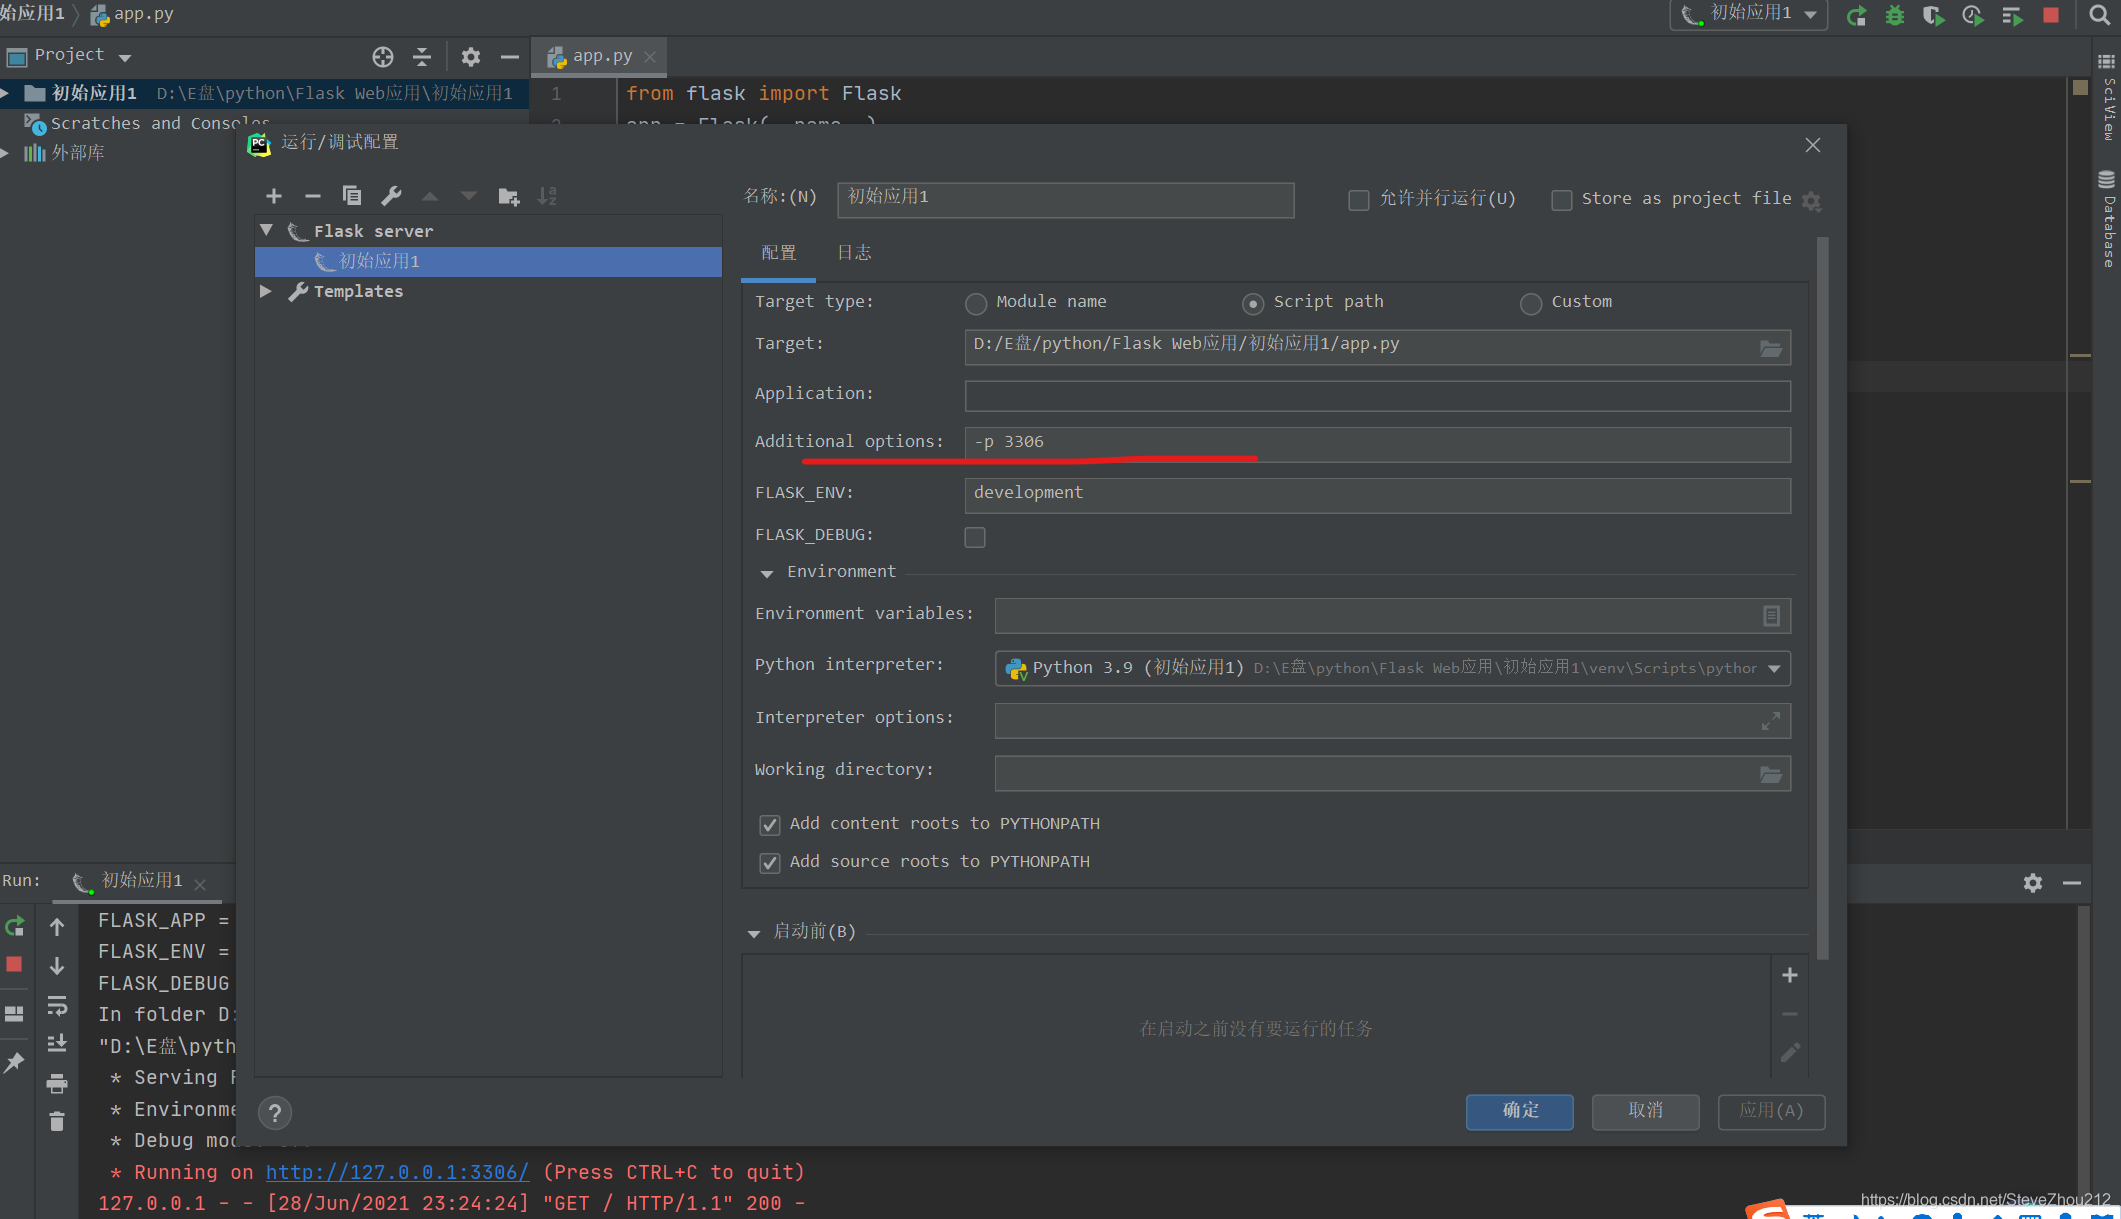This screenshot has height=1219, width=2121.
Task: Open the Database side tab
Action: tap(2107, 218)
